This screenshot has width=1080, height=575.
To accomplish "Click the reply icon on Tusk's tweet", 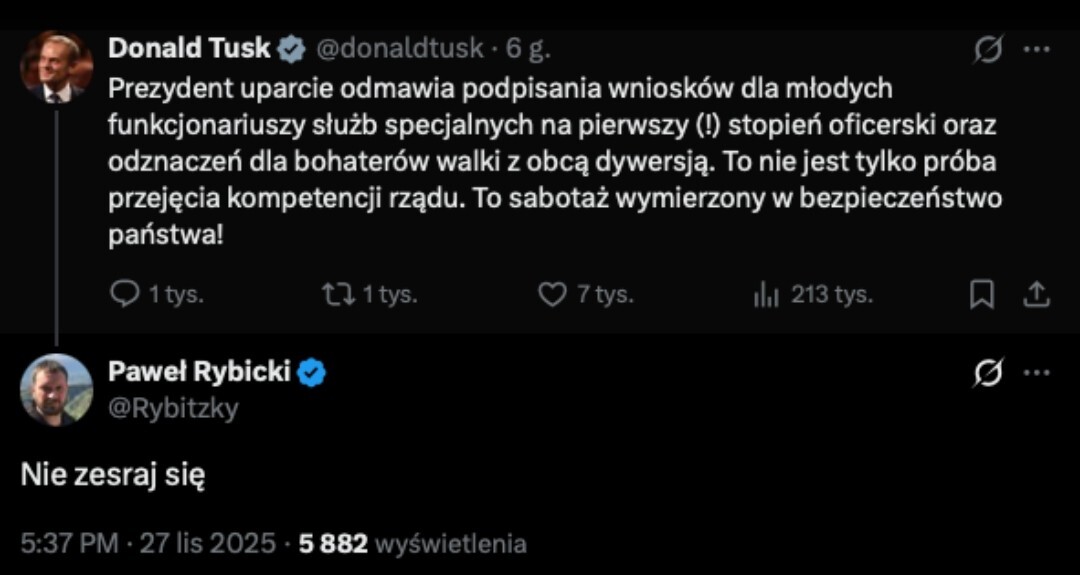I will (123, 295).
